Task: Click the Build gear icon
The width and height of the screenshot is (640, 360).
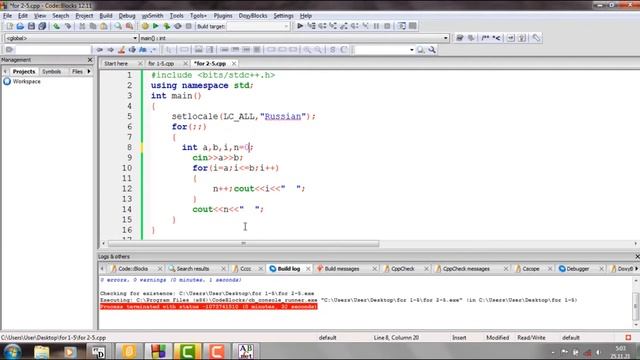Action: (x=145, y=26)
